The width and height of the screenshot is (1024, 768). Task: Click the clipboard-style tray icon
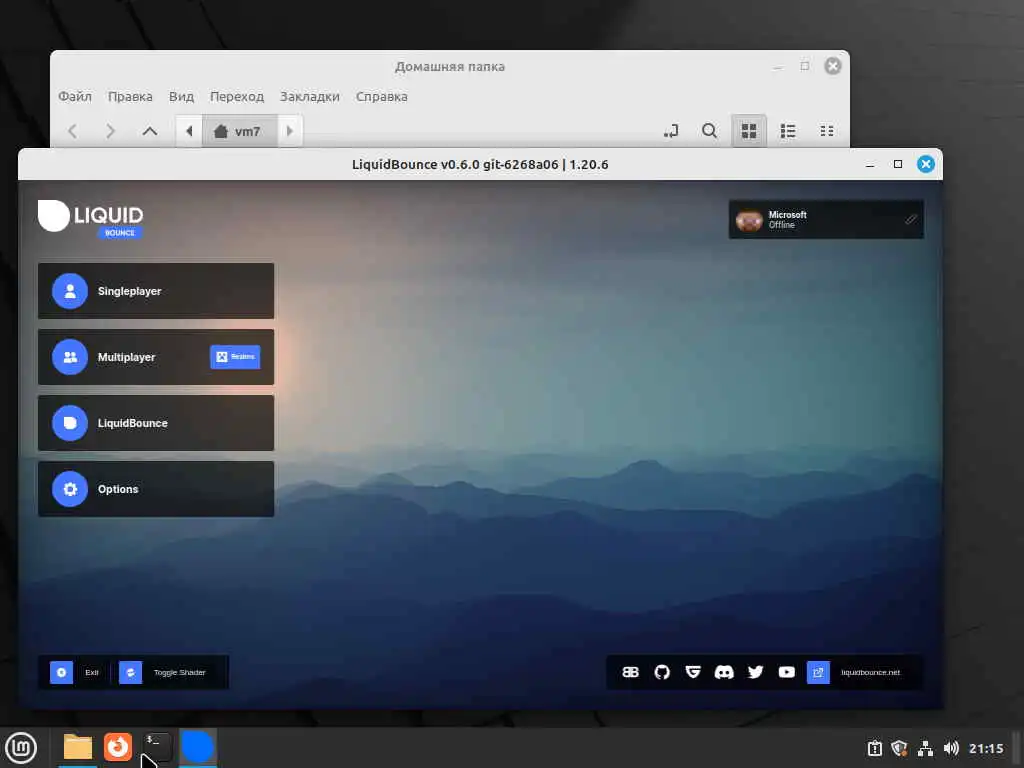(x=874, y=748)
